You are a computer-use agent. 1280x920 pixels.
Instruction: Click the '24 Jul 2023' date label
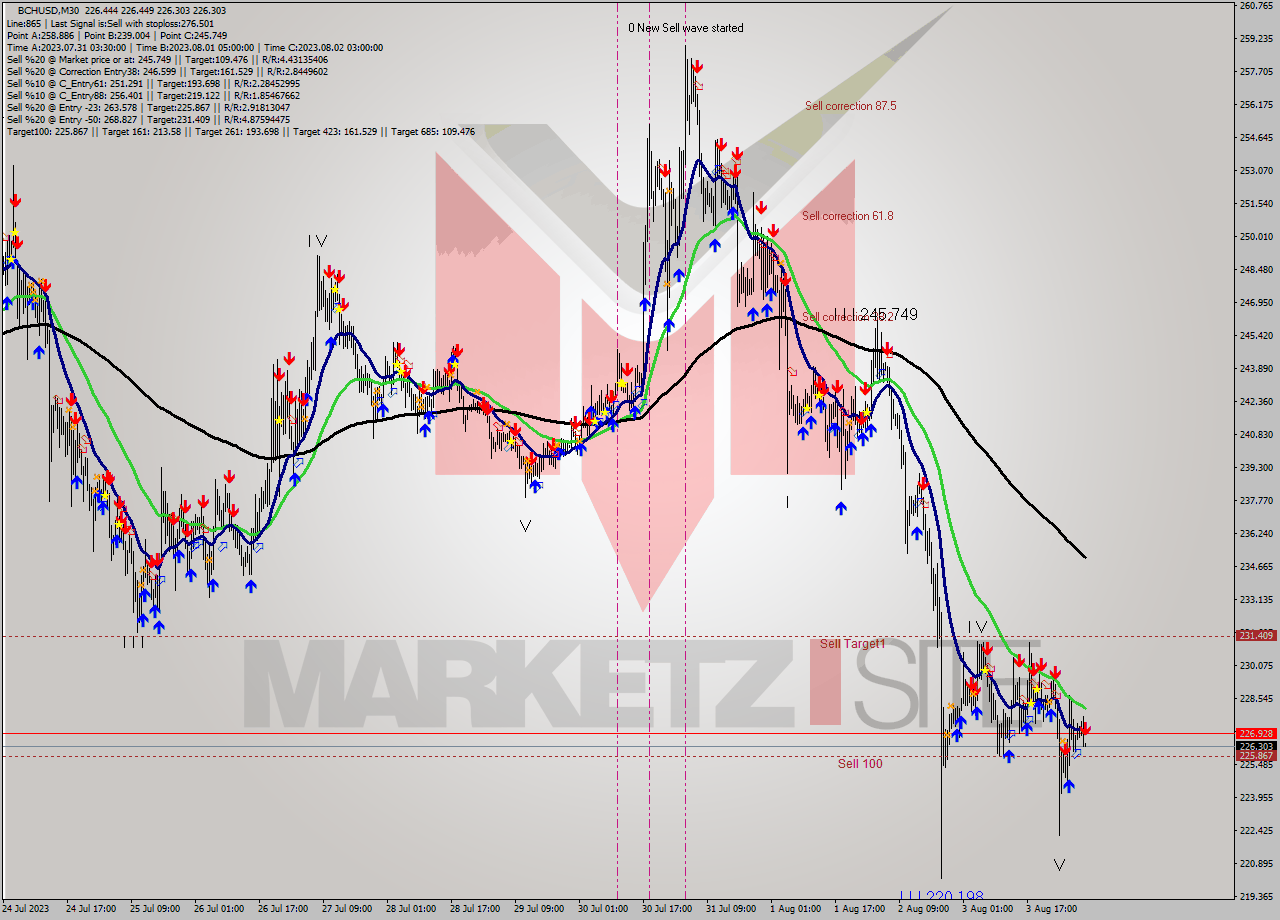(26, 910)
